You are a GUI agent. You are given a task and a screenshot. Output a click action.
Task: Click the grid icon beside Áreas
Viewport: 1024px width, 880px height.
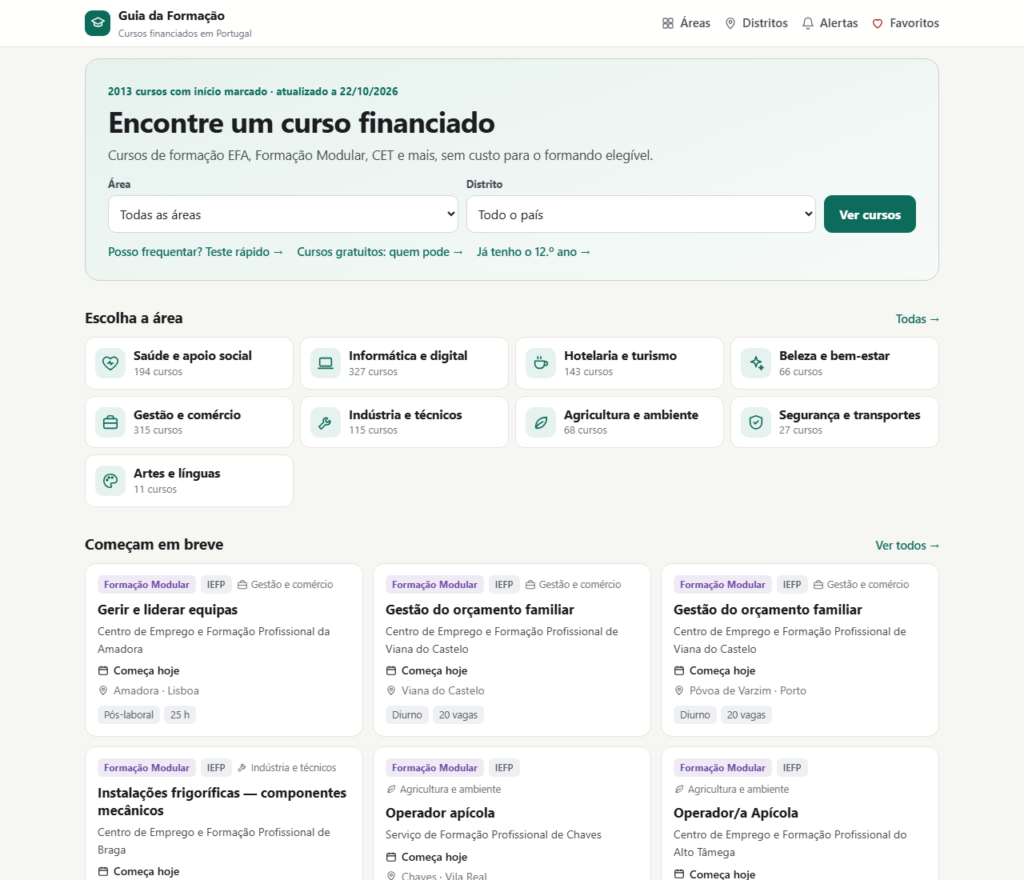tap(667, 24)
